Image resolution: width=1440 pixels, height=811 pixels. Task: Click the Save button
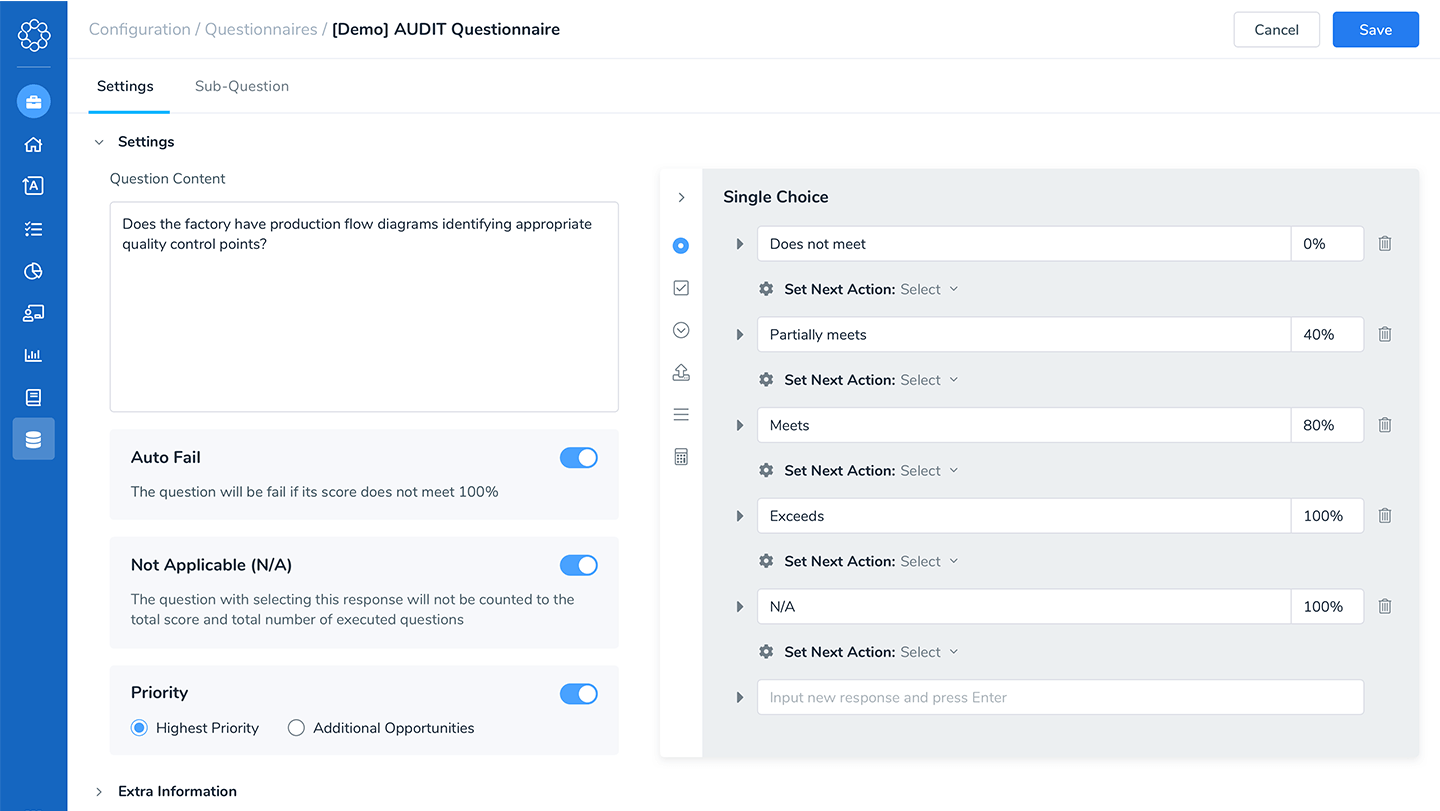click(1375, 30)
